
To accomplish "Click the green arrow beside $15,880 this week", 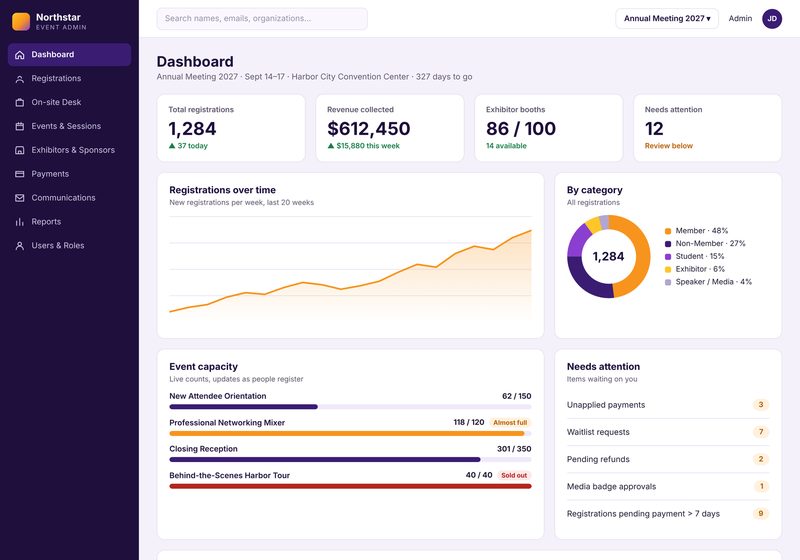I will tap(331, 146).
